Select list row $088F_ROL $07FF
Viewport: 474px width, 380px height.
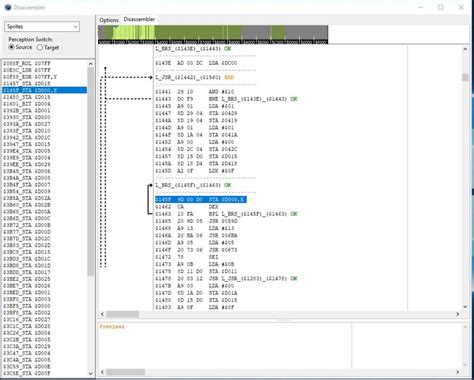click(45, 63)
